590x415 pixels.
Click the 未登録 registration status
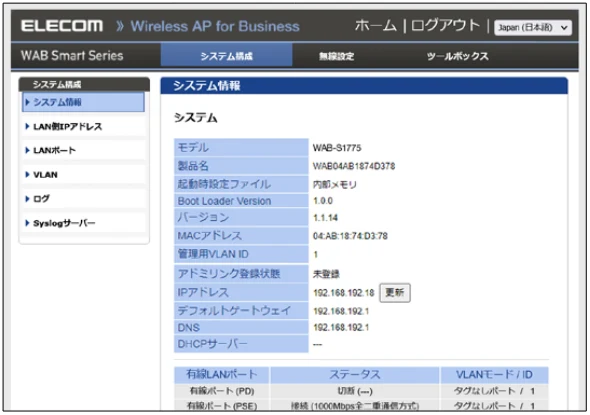click(x=326, y=274)
